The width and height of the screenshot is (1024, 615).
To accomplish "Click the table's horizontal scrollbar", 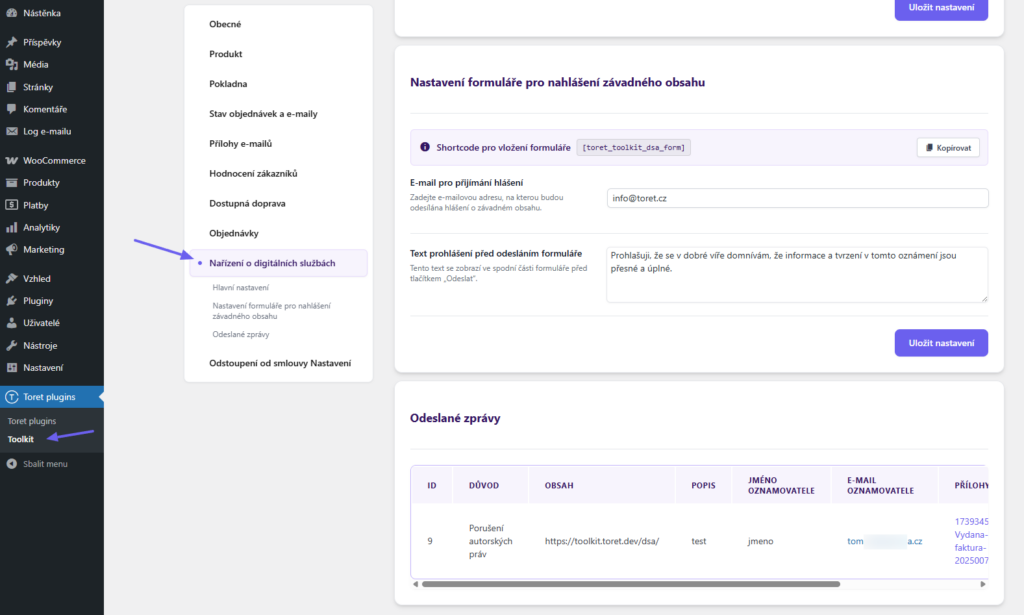I will tap(630, 584).
